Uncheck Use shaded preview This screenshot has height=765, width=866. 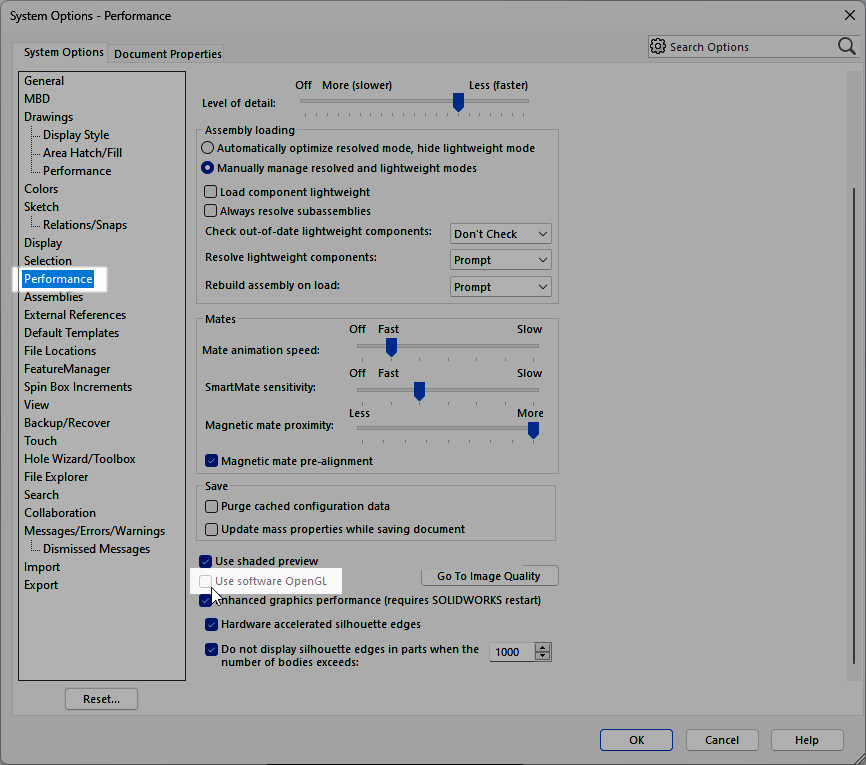(205, 561)
